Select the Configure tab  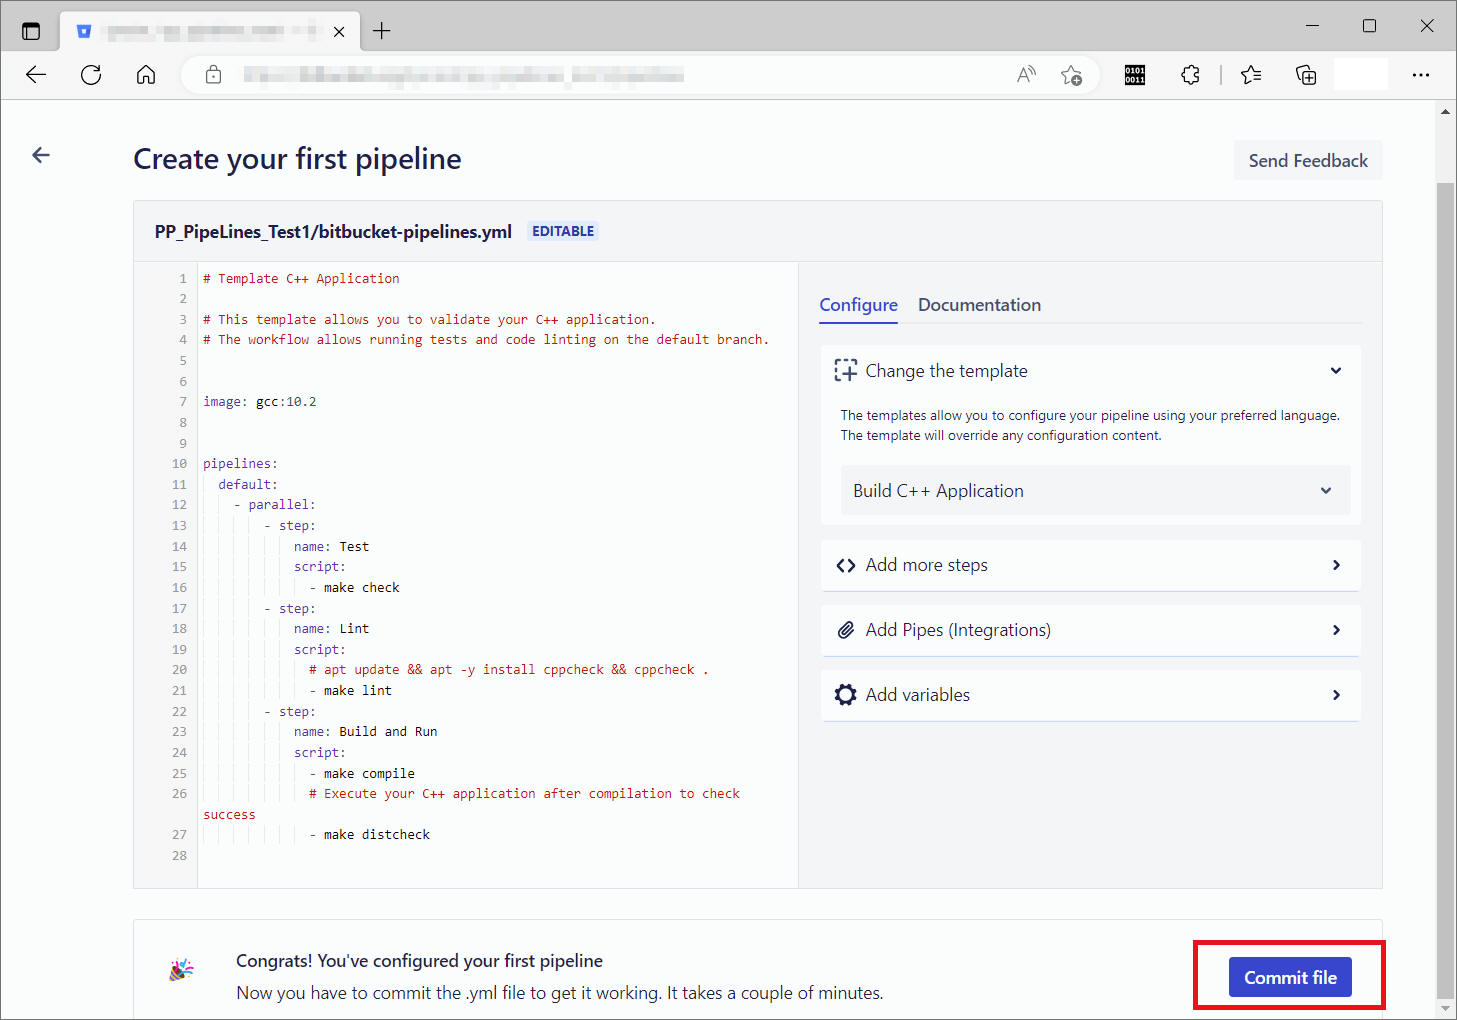coord(858,305)
